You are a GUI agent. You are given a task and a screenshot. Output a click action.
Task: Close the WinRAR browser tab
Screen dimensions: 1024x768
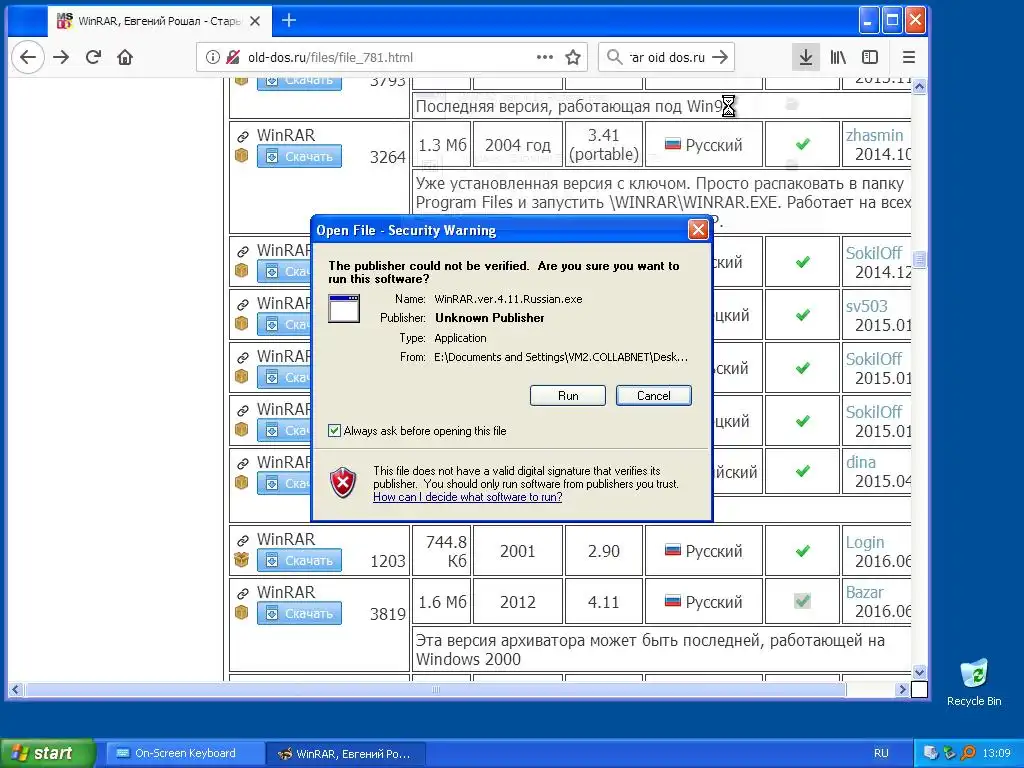(x=255, y=21)
